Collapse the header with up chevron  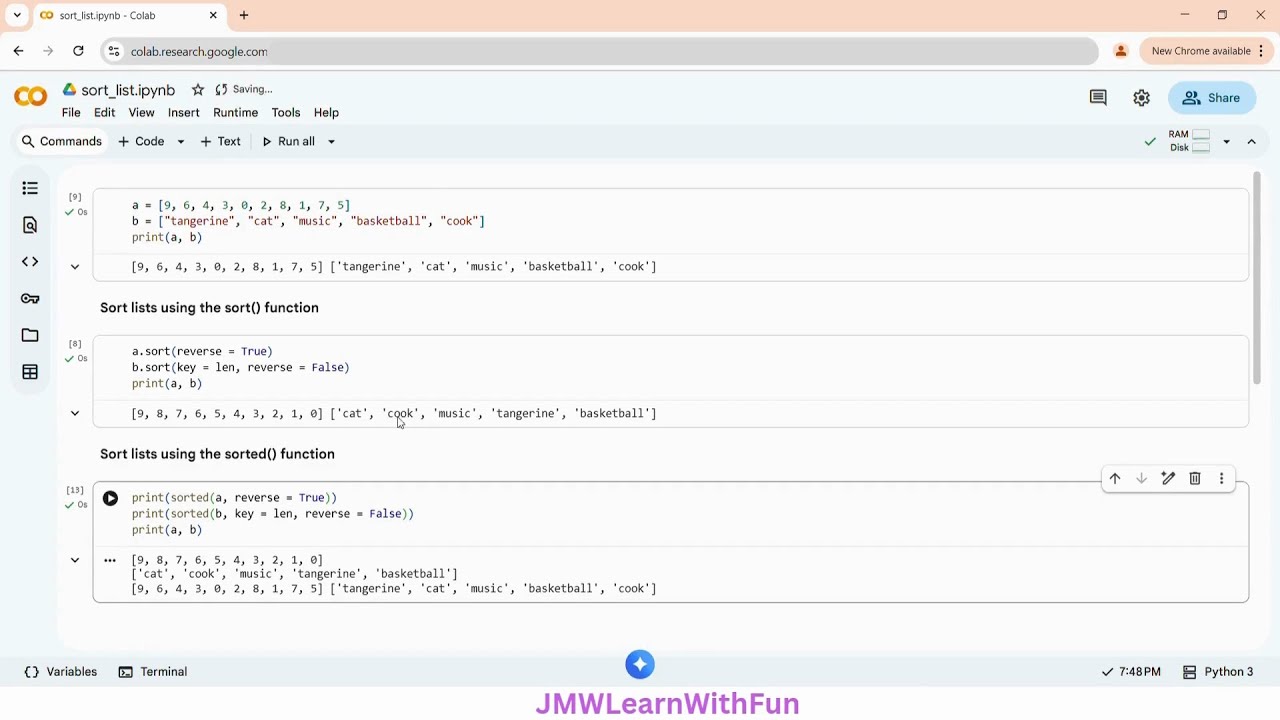coord(1251,142)
